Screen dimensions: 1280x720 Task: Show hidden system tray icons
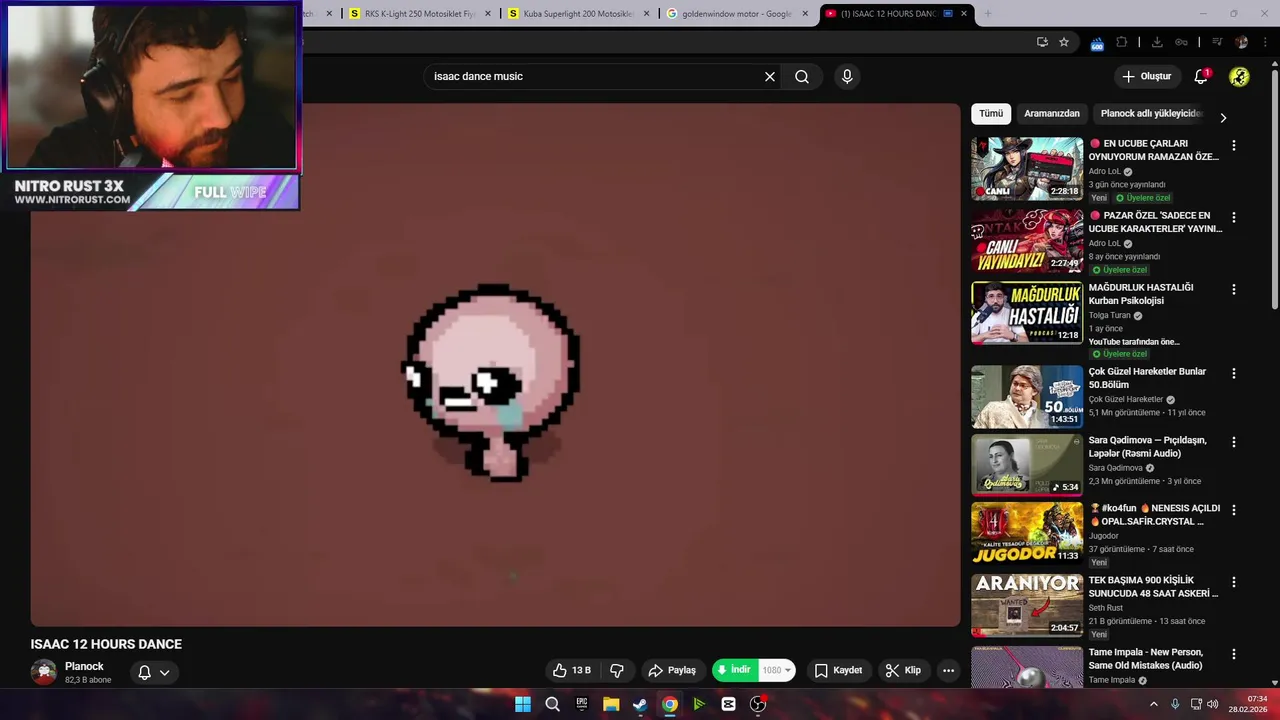[1153, 704]
